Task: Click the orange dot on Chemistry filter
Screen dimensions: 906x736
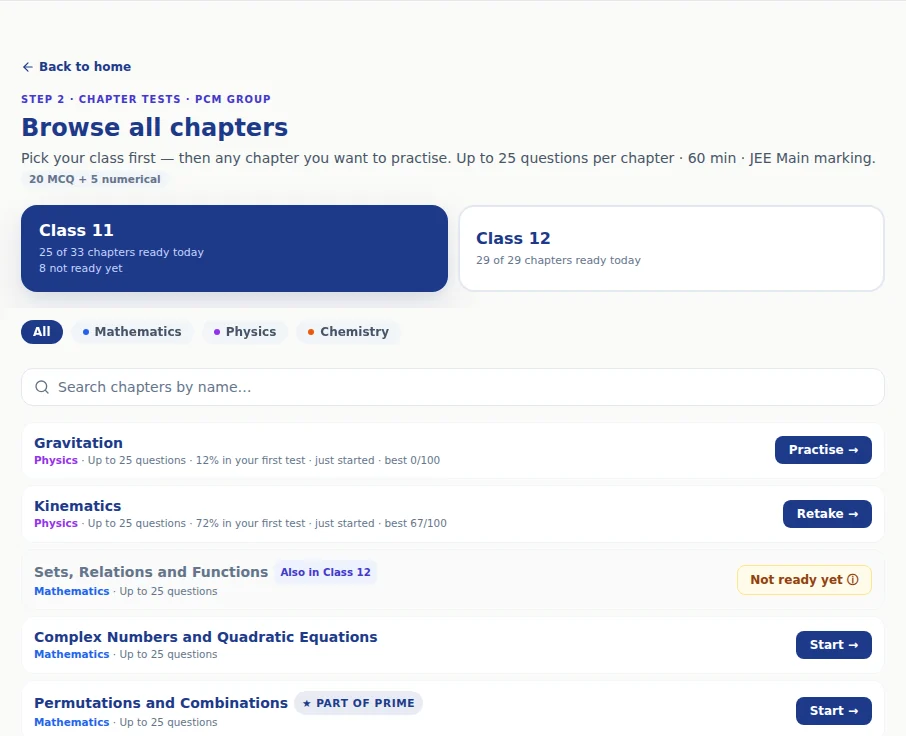Action: tap(311, 332)
